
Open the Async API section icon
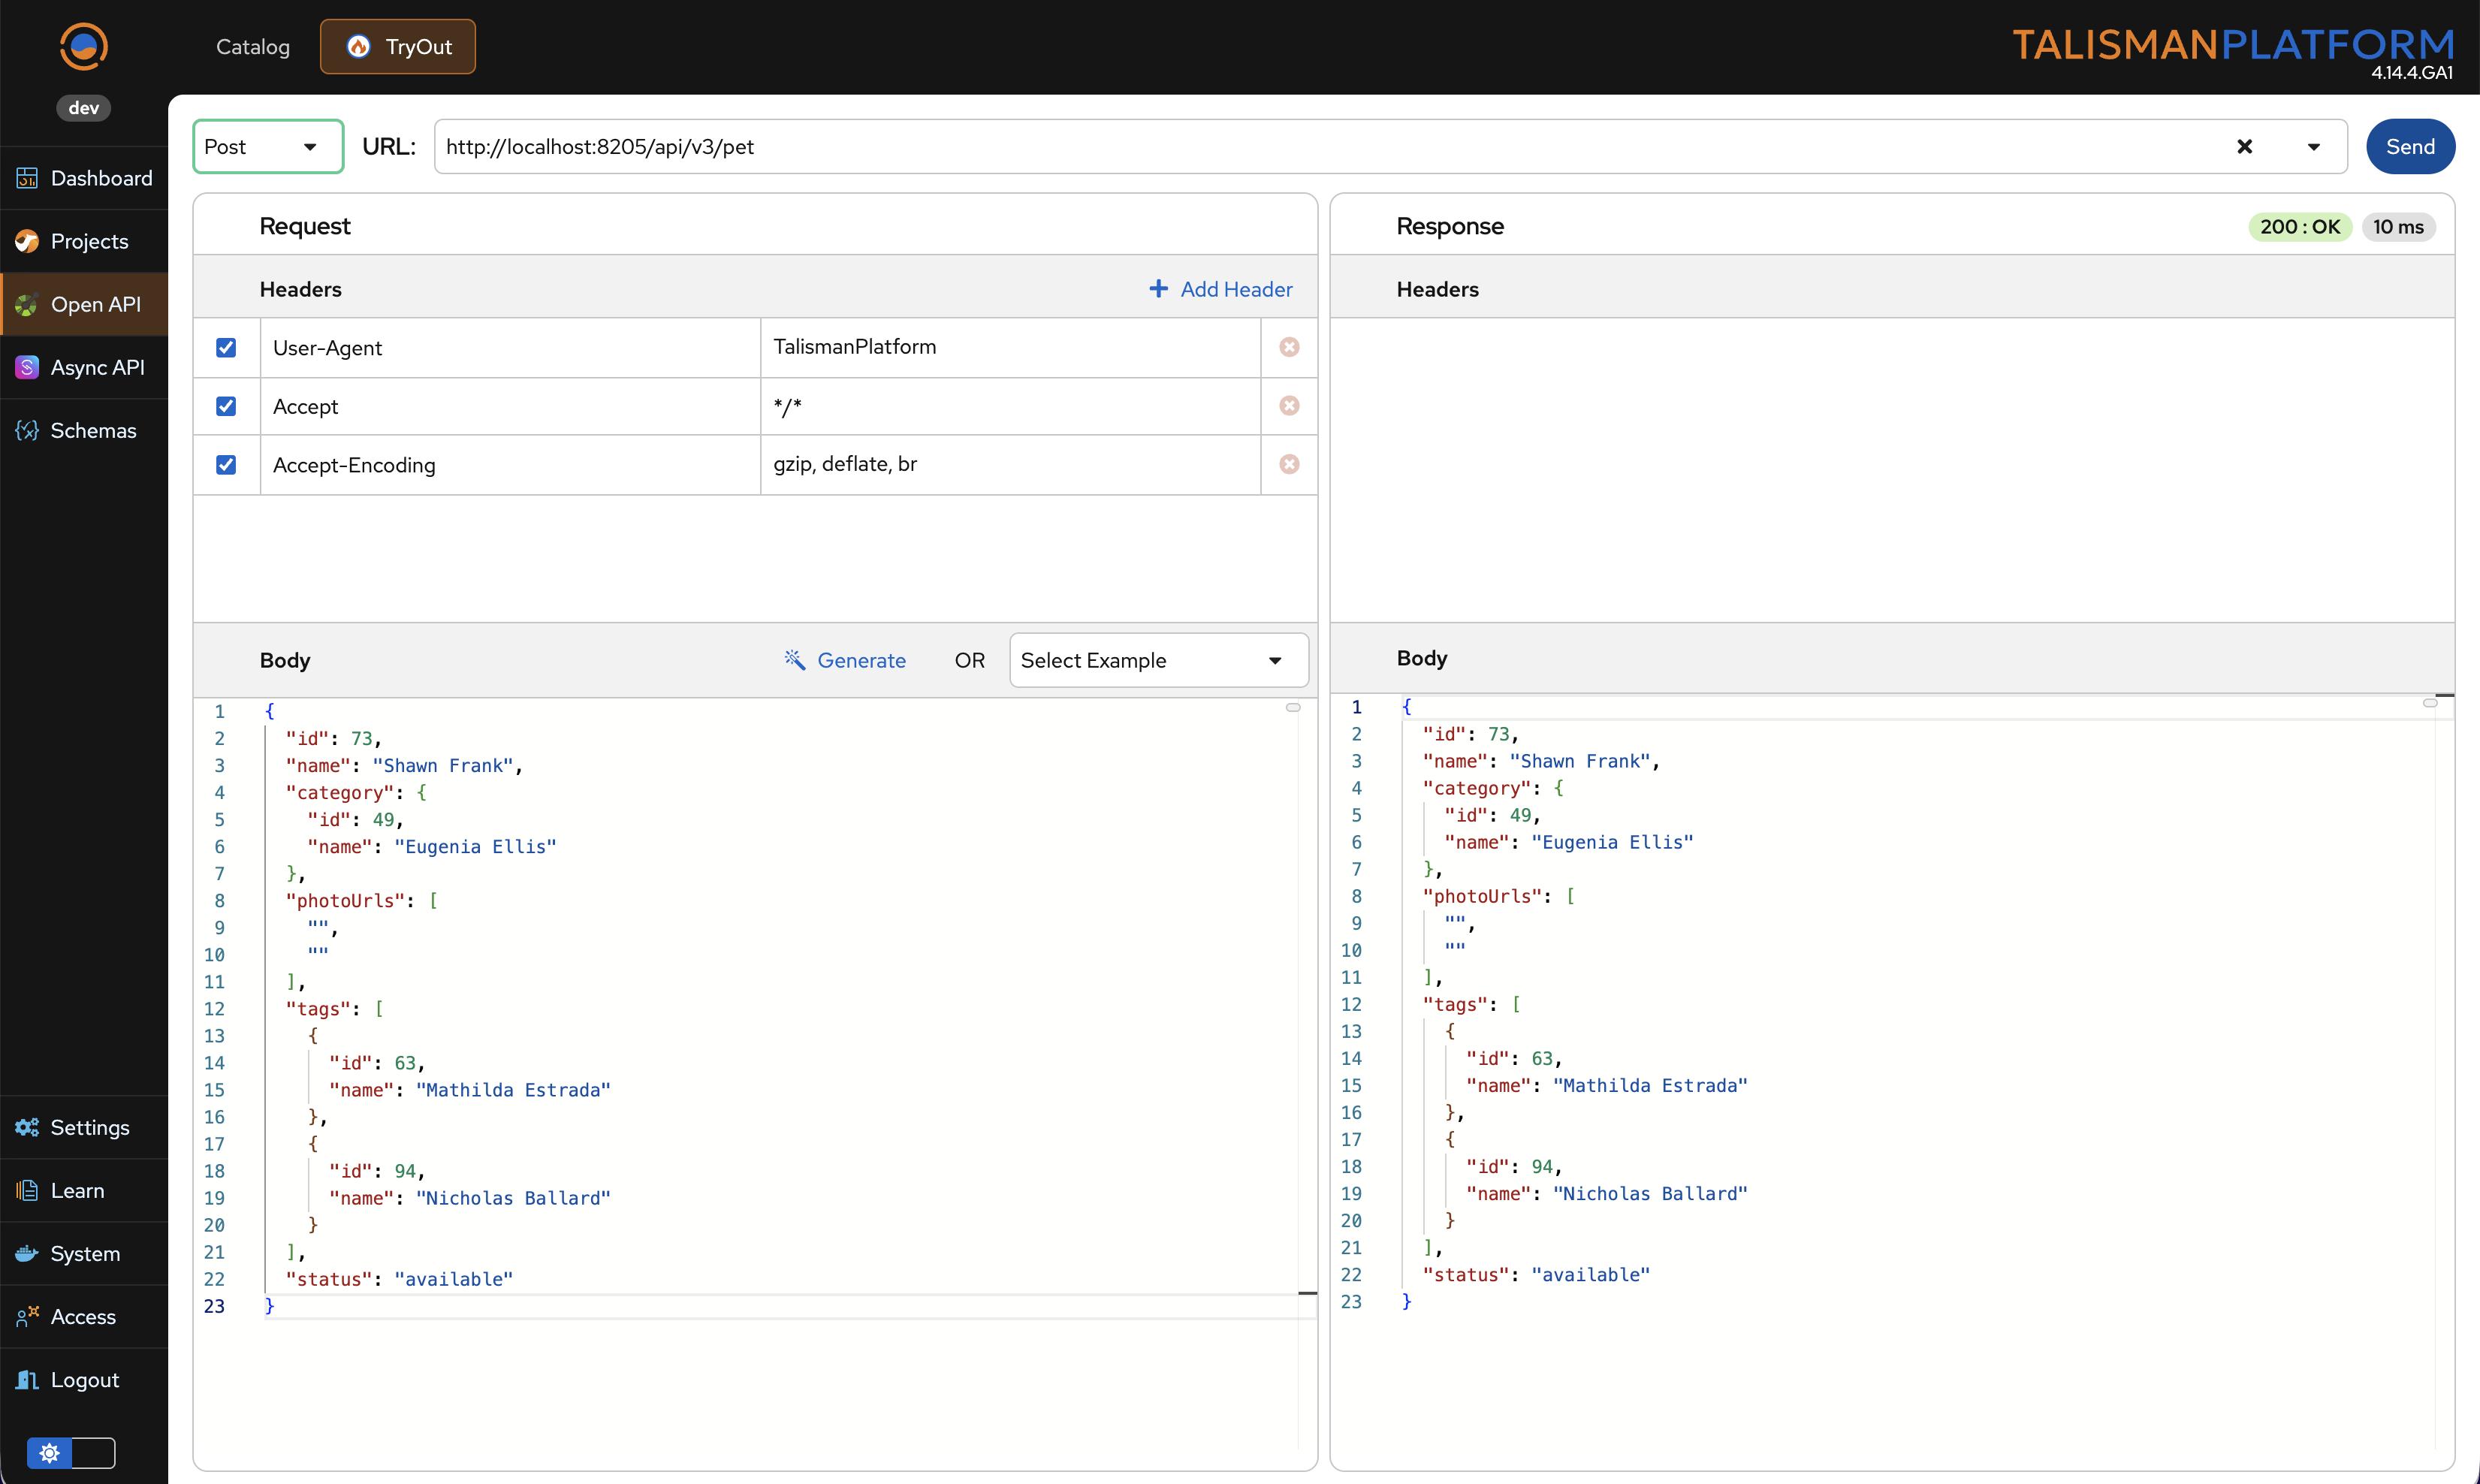(x=27, y=367)
